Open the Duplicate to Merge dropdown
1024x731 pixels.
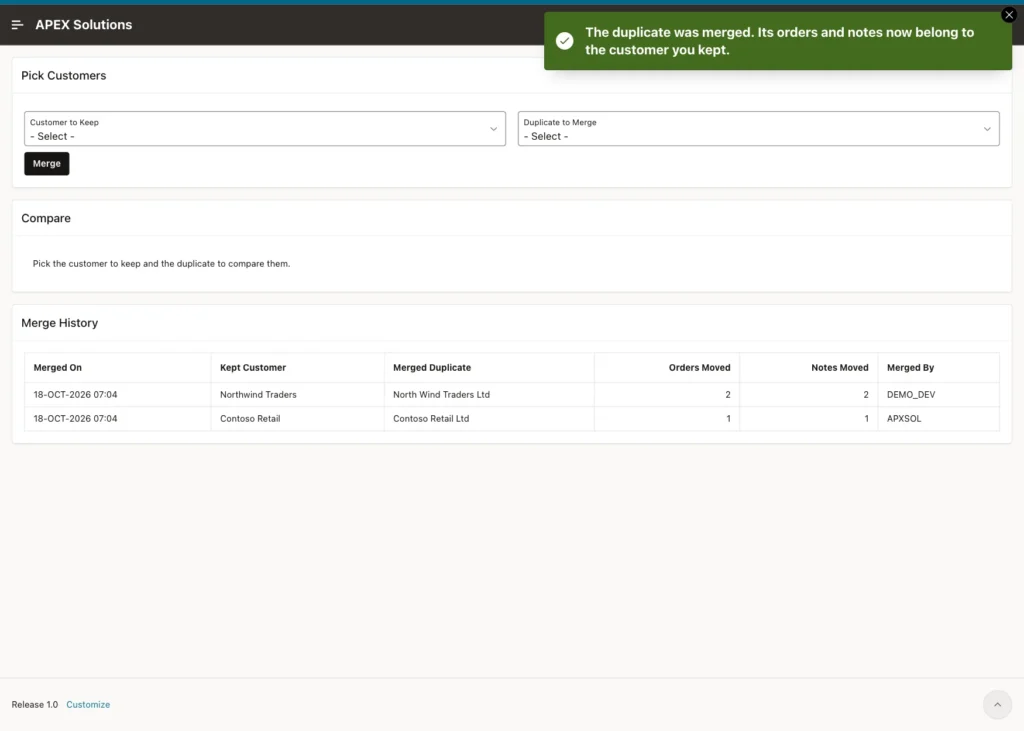pos(758,129)
